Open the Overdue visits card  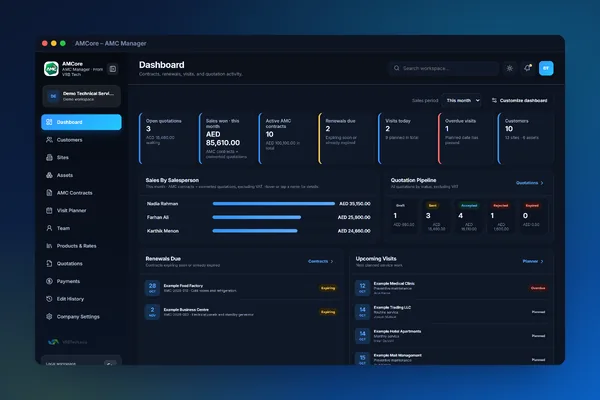point(465,138)
